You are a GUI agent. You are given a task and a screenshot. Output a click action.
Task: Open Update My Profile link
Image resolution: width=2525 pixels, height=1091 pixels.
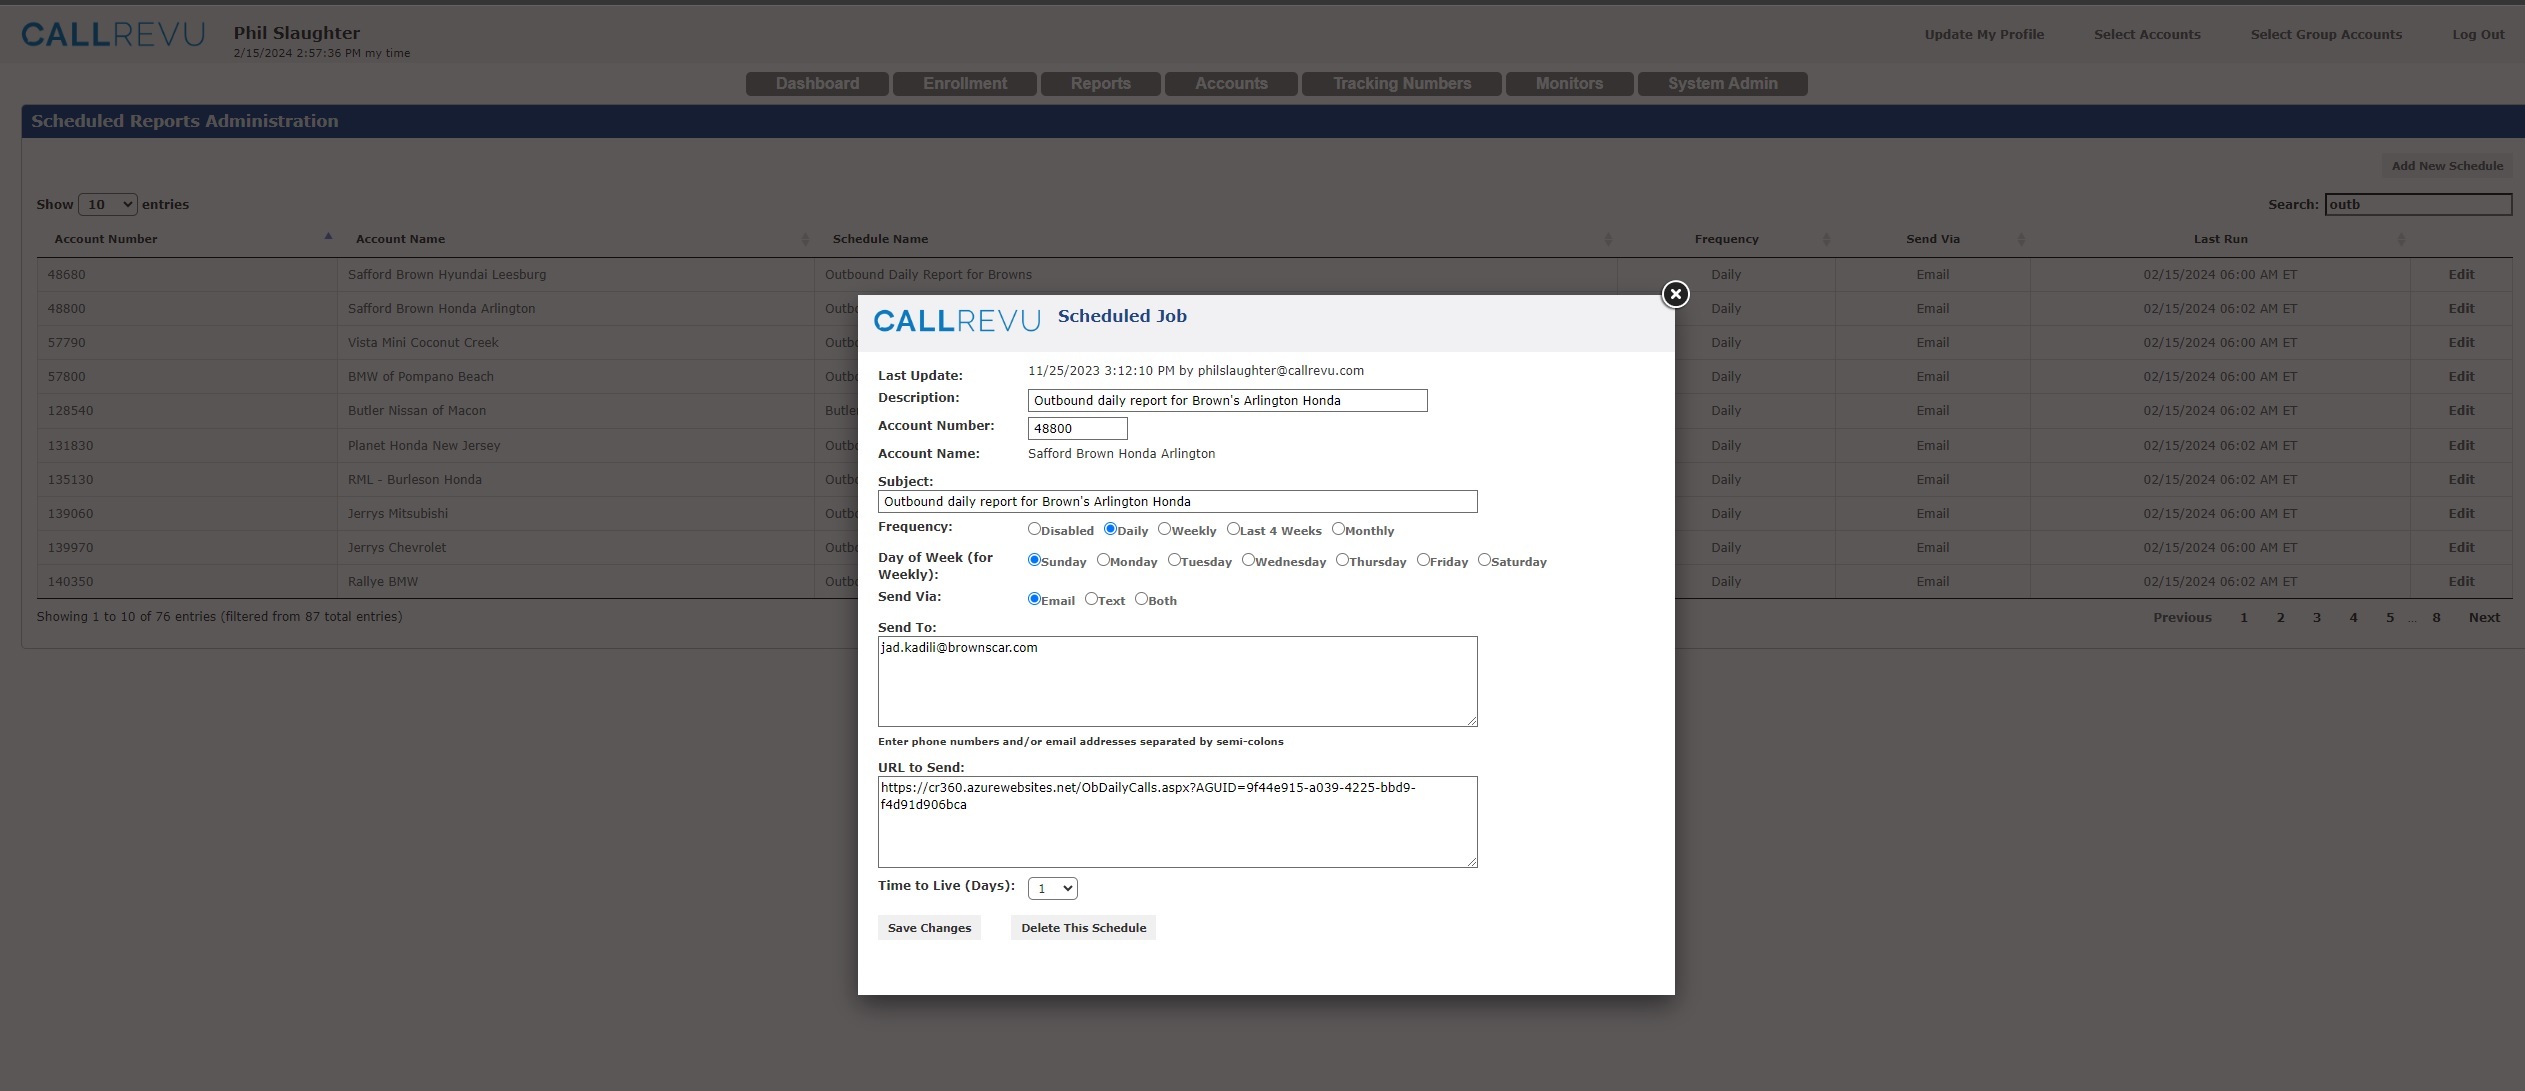1984,34
